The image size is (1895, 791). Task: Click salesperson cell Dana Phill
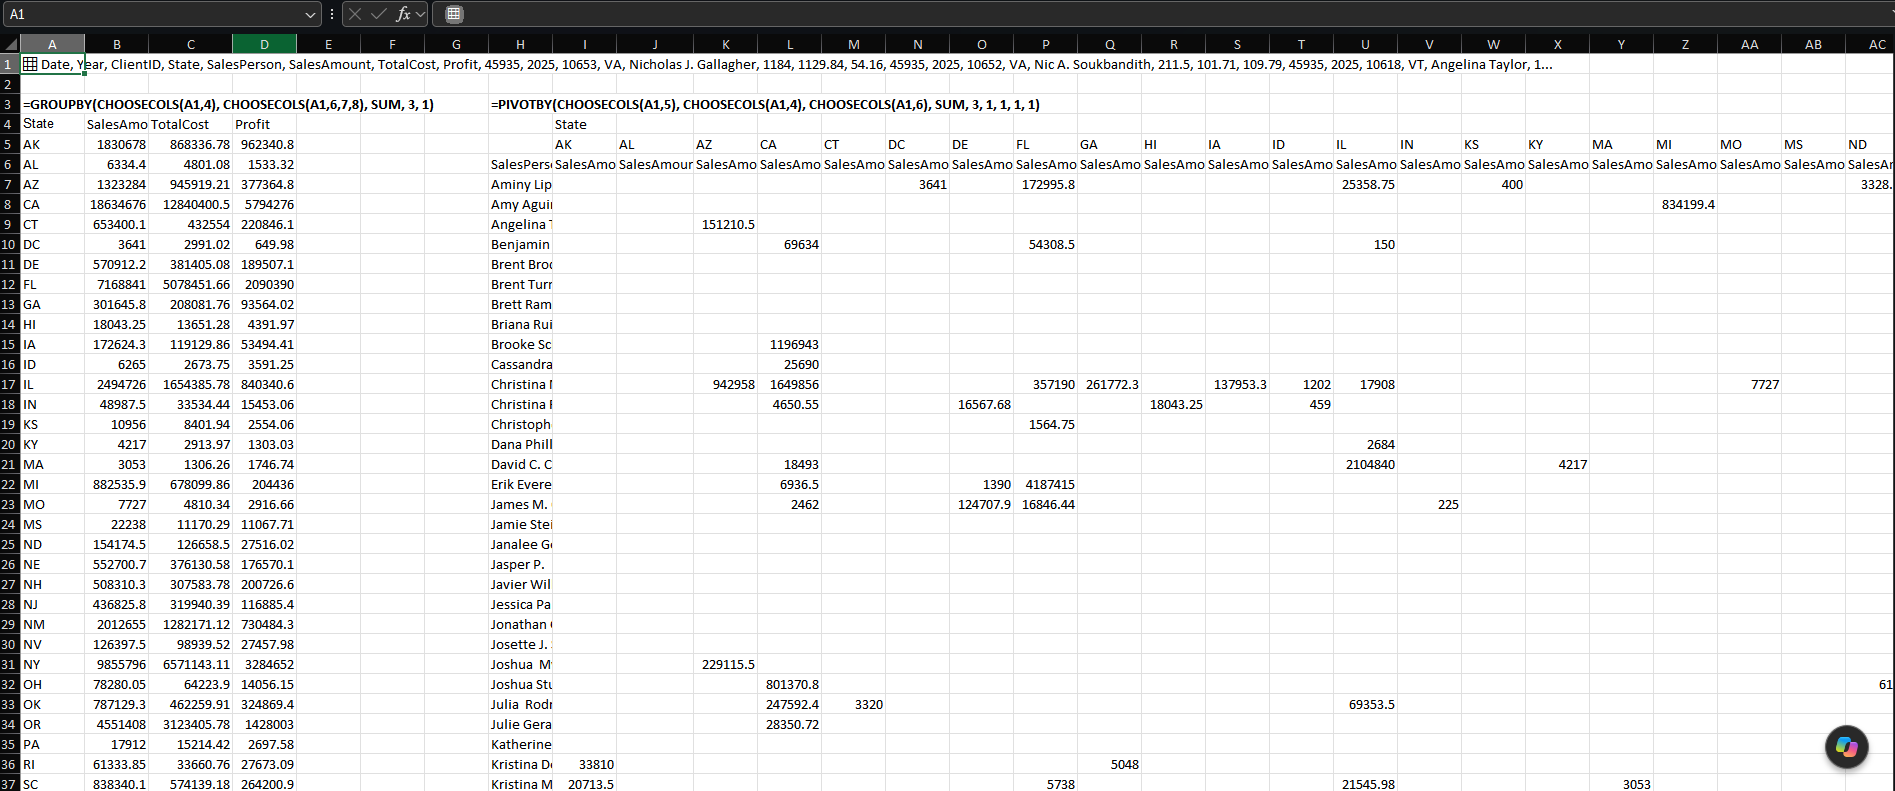[520, 444]
